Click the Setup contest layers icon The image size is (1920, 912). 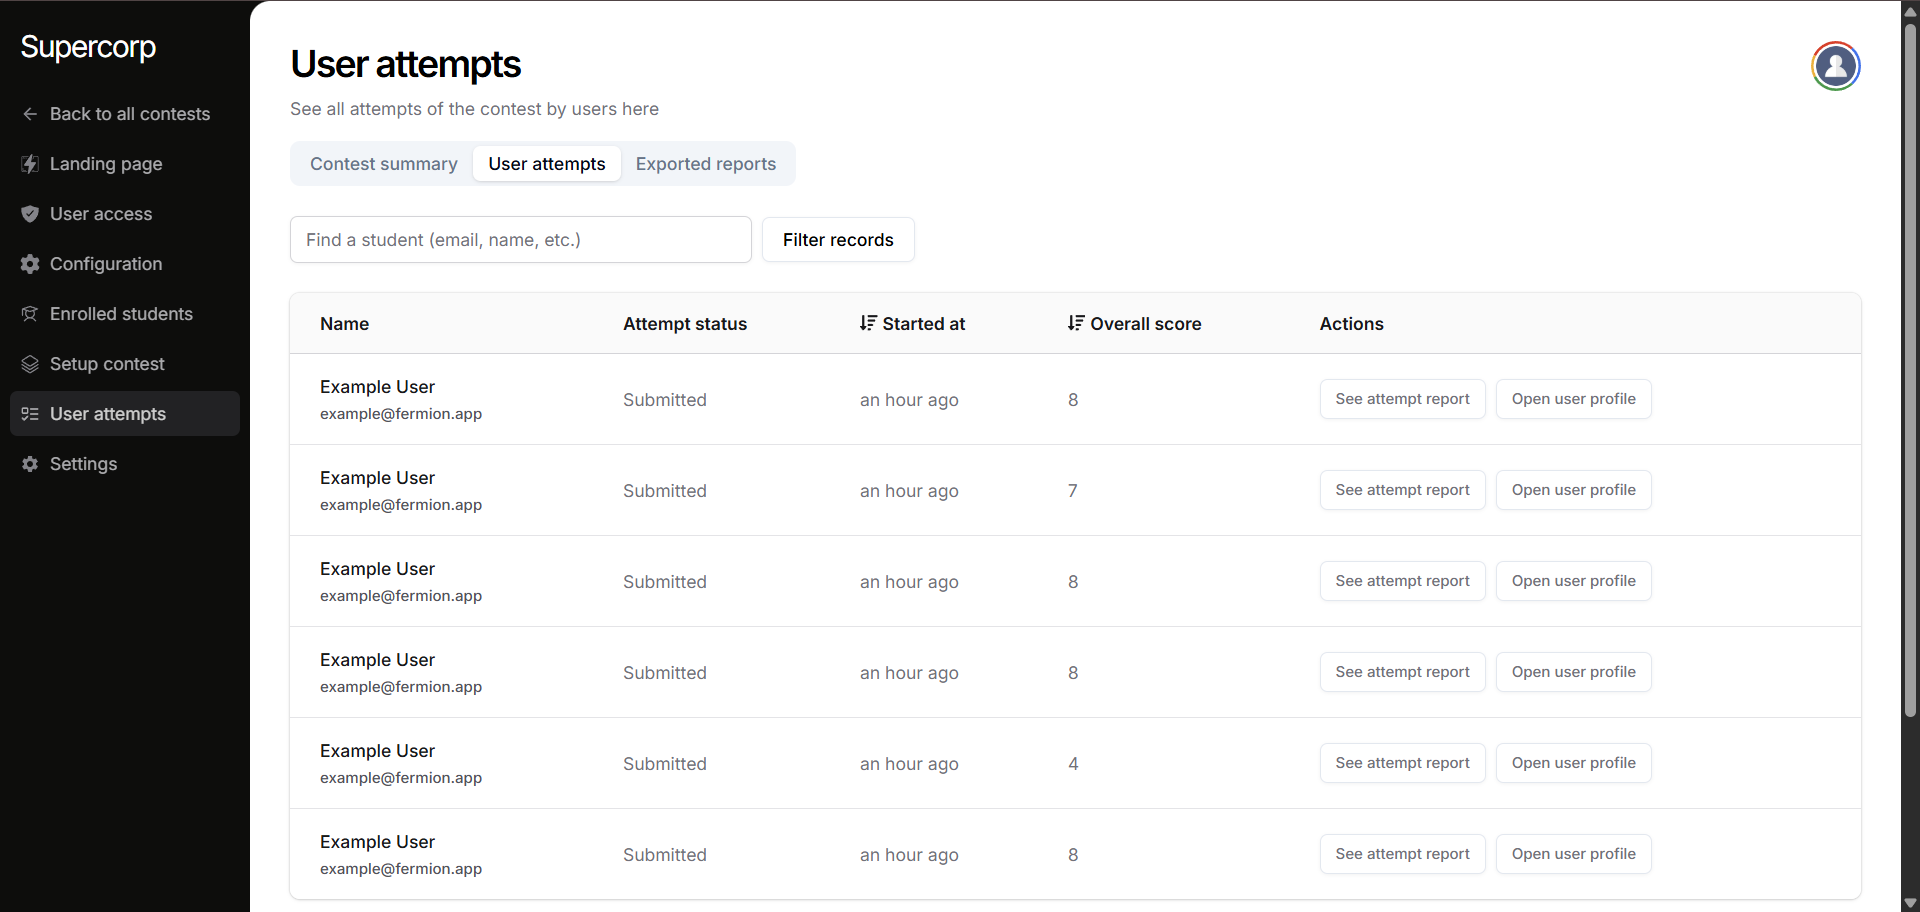[x=30, y=364]
